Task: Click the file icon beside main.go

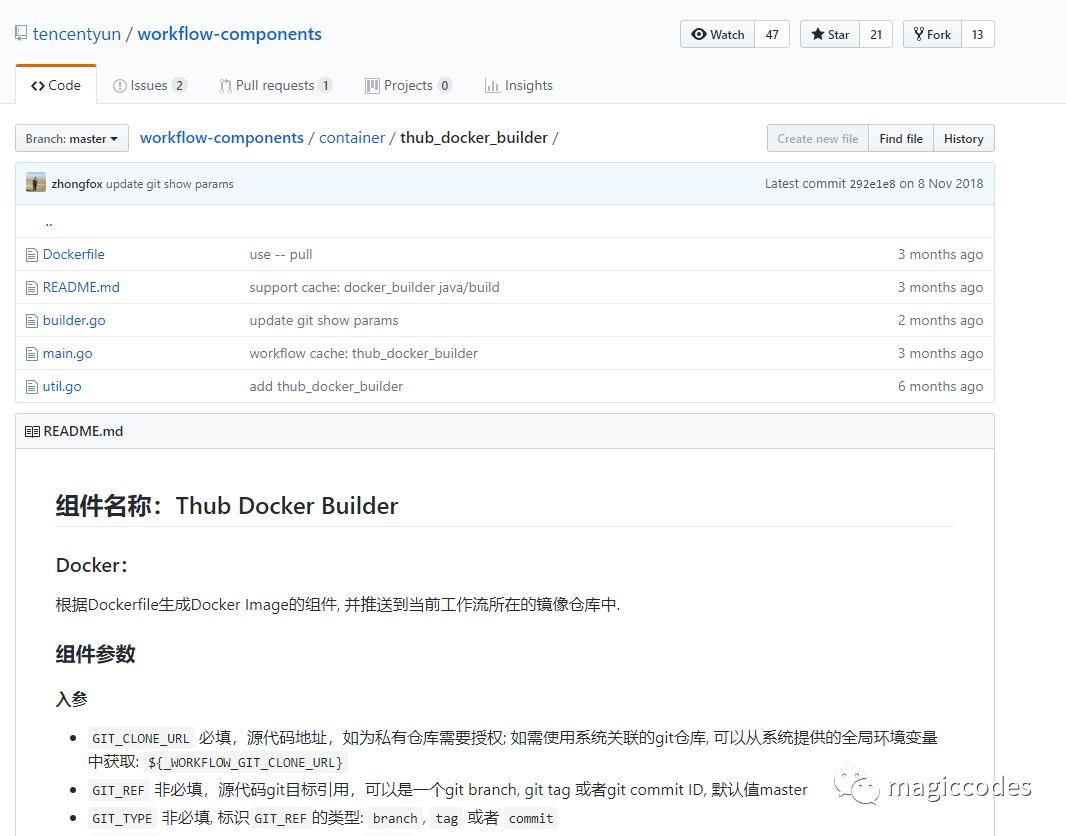Action: 31,354
